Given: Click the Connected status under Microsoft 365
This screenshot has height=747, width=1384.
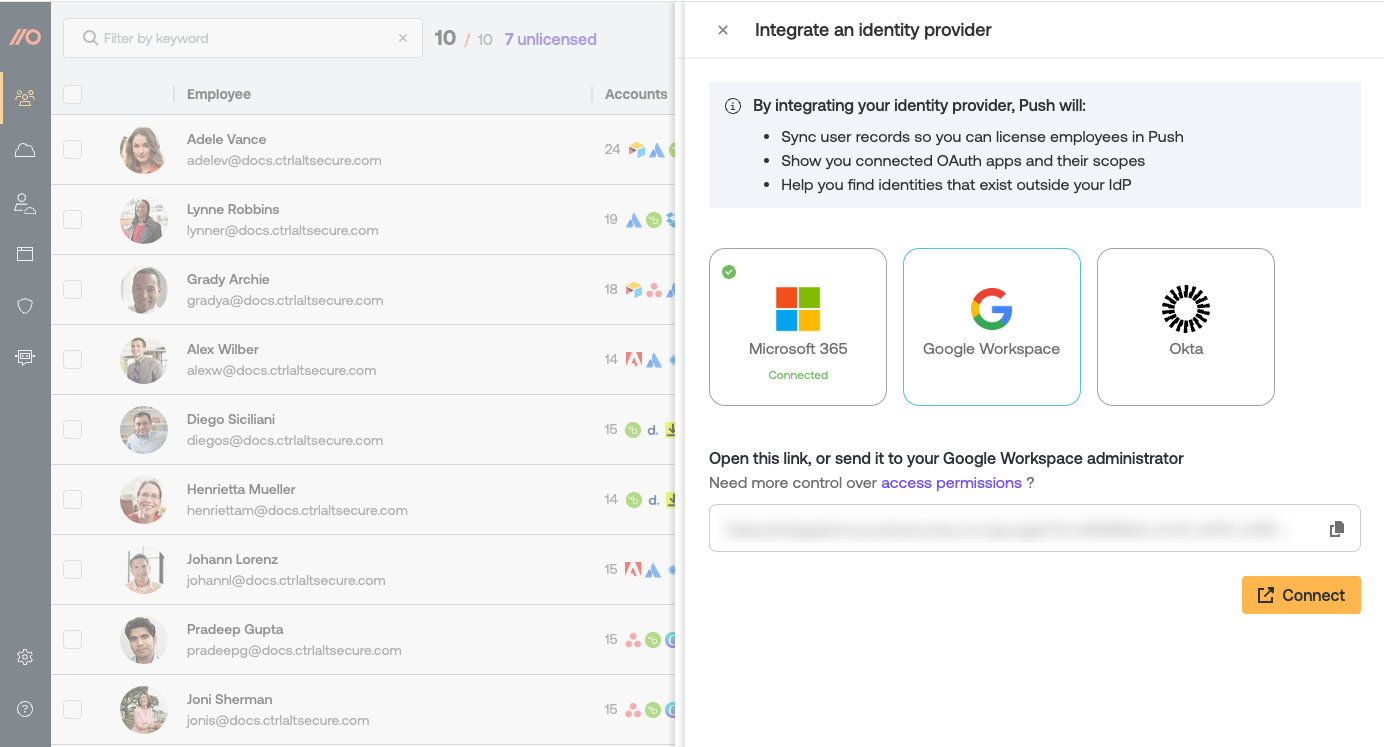Looking at the screenshot, I should tap(798, 375).
